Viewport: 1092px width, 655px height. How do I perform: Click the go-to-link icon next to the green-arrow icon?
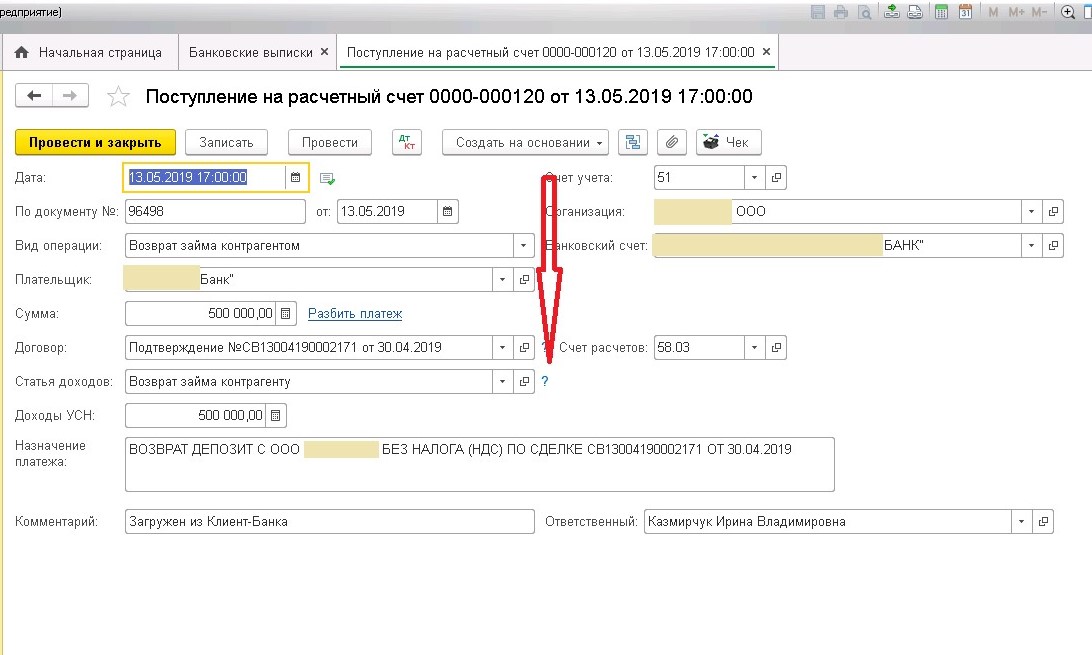(x=915, y=12)
